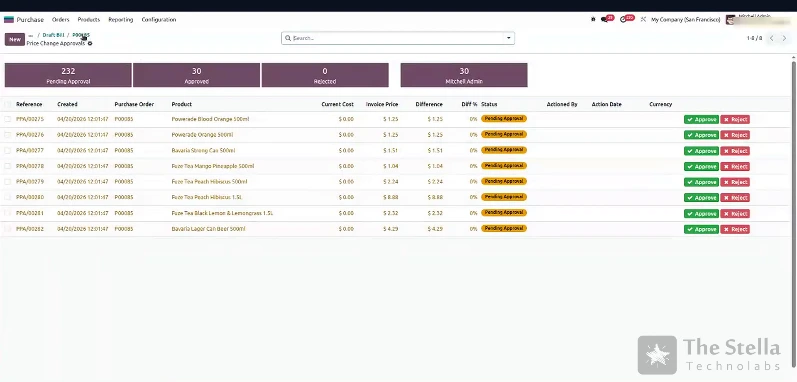Image resolution: width=797 pixels, height=382 pixels.
Task: Select checkbox for row PPA/00277
Action: point(8,150)
